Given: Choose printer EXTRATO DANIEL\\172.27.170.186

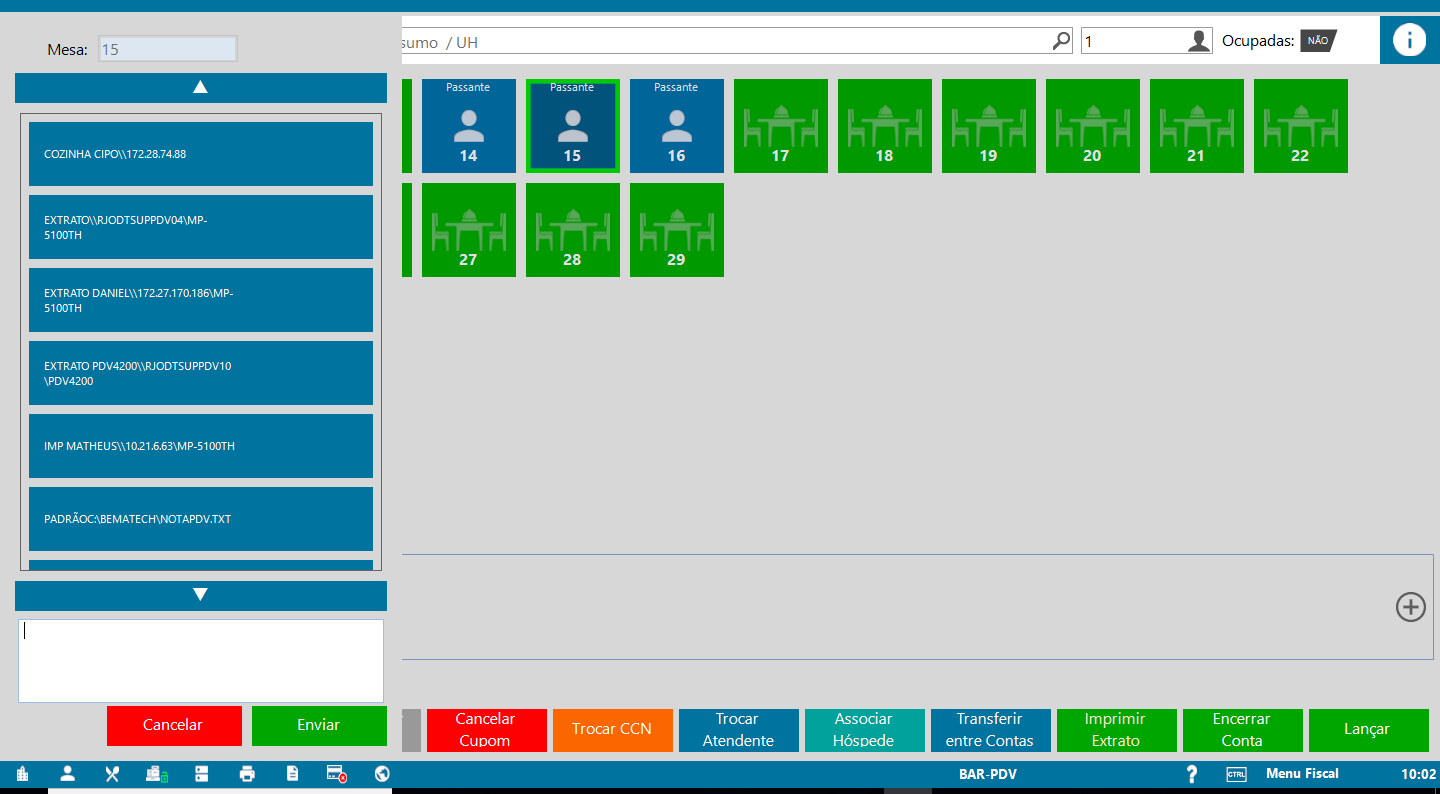Looking at the screenshot, I should point(201,300).
